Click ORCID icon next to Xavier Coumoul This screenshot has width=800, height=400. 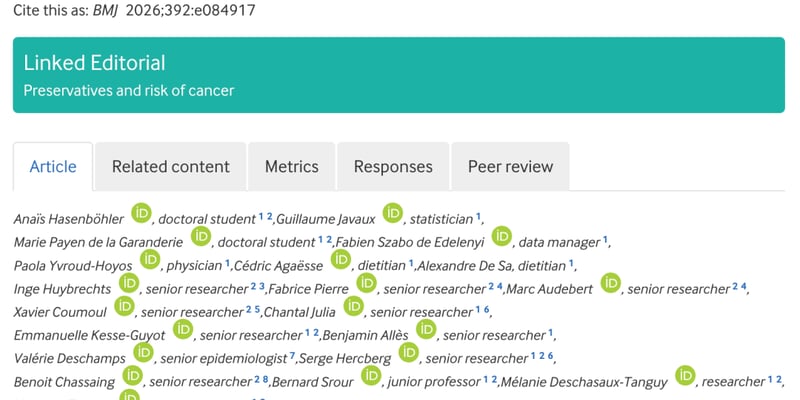(125, 307)
